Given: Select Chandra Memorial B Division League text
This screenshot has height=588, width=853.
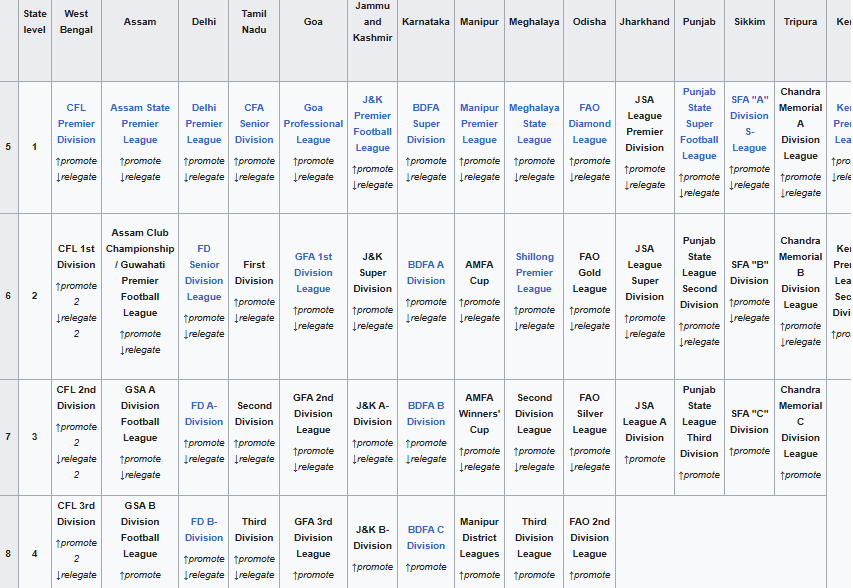Looking at the screenshot, I should pos(800,273).
